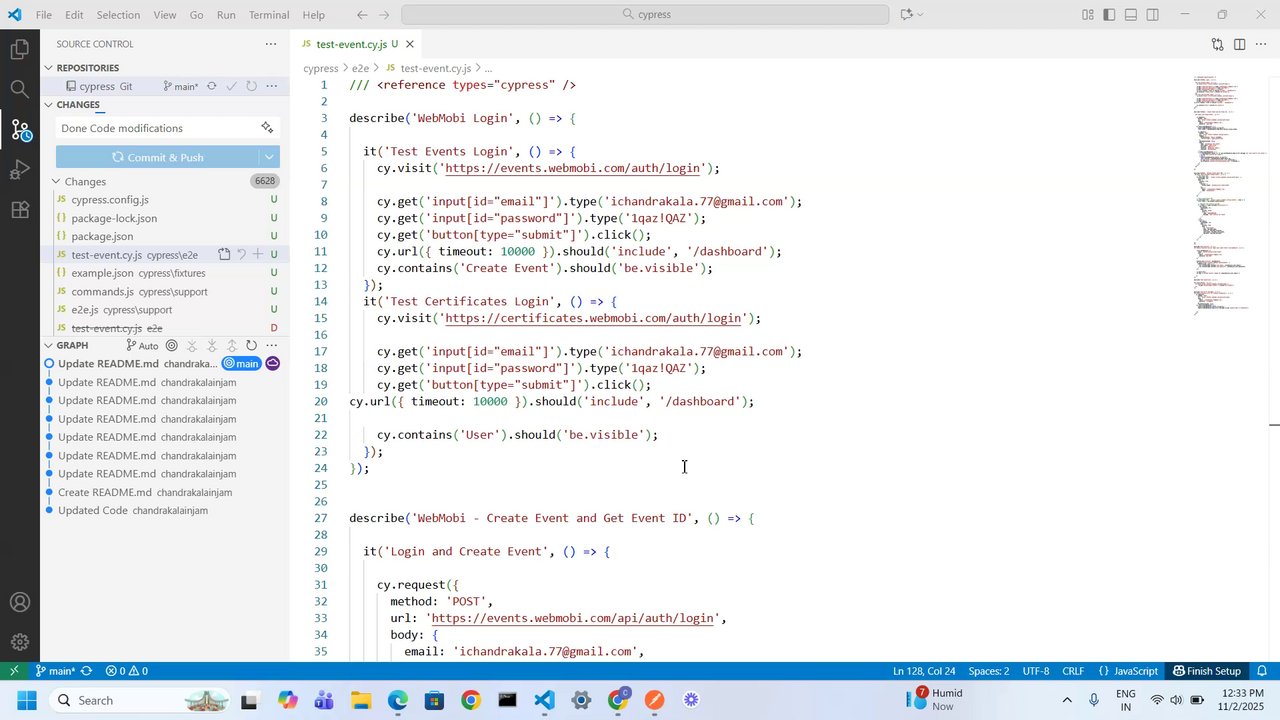Image resolution: width=1280 pixels, height=720 pixels.
Task: Synchronize changes for cypress repository
Action: (x=211, y=86)
